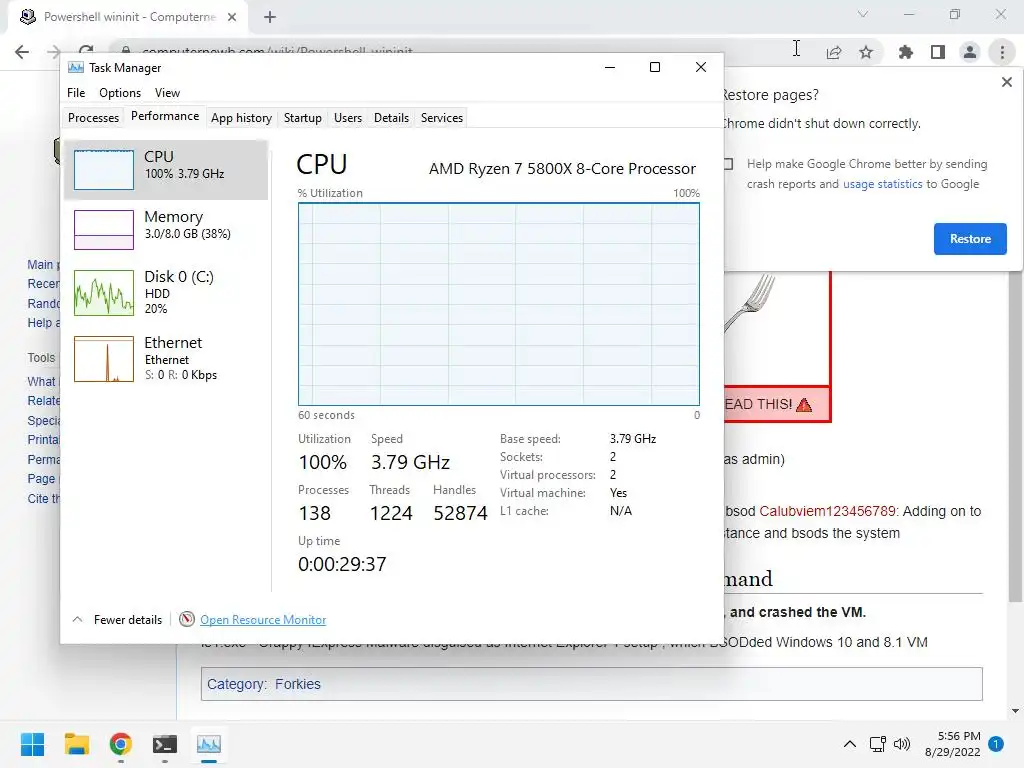Screen dimensions: 1024x768
Task: Click the Threads value 1224
Action: click(x=391, y=513)
